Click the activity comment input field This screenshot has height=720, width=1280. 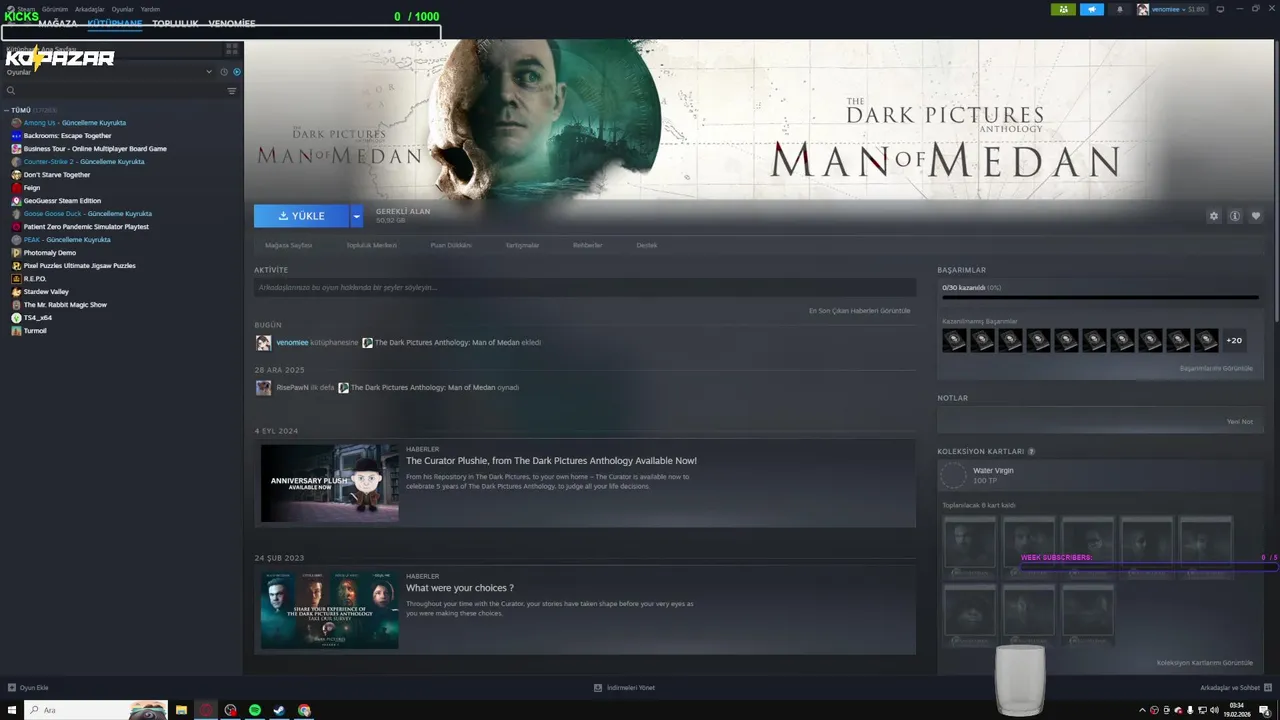pos(585,287)
